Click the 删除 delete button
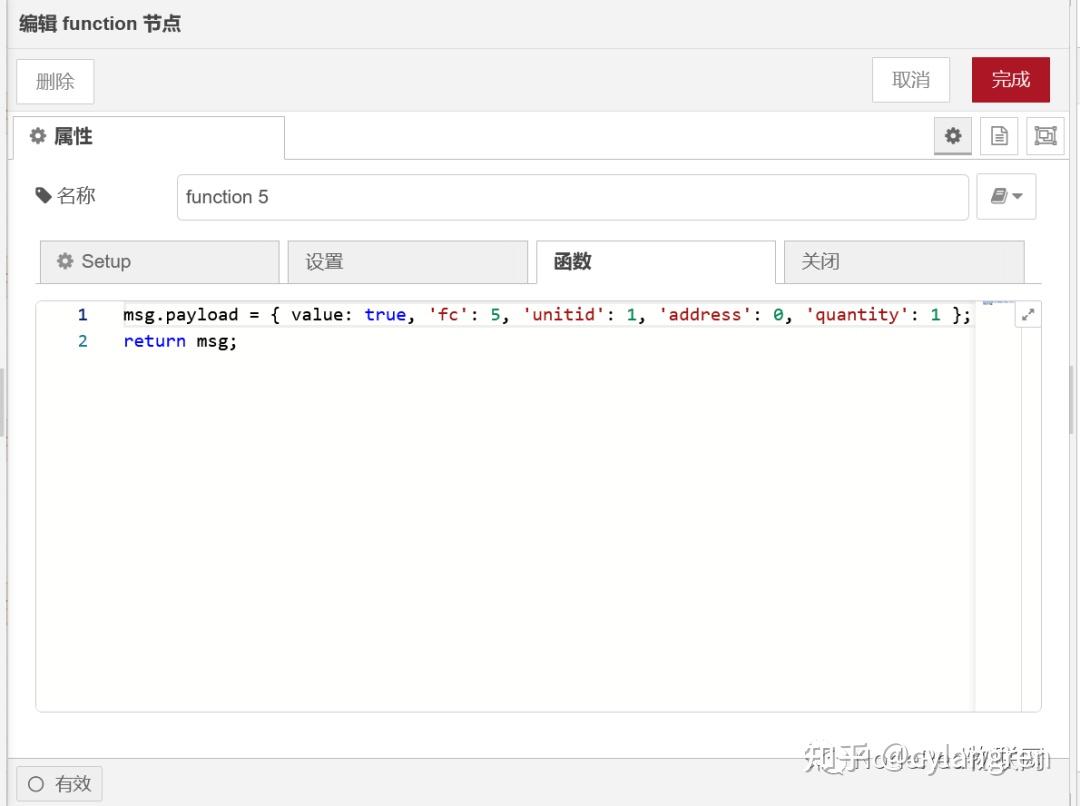Screen dimensions: 1080x806 click(x=55, y=81)
